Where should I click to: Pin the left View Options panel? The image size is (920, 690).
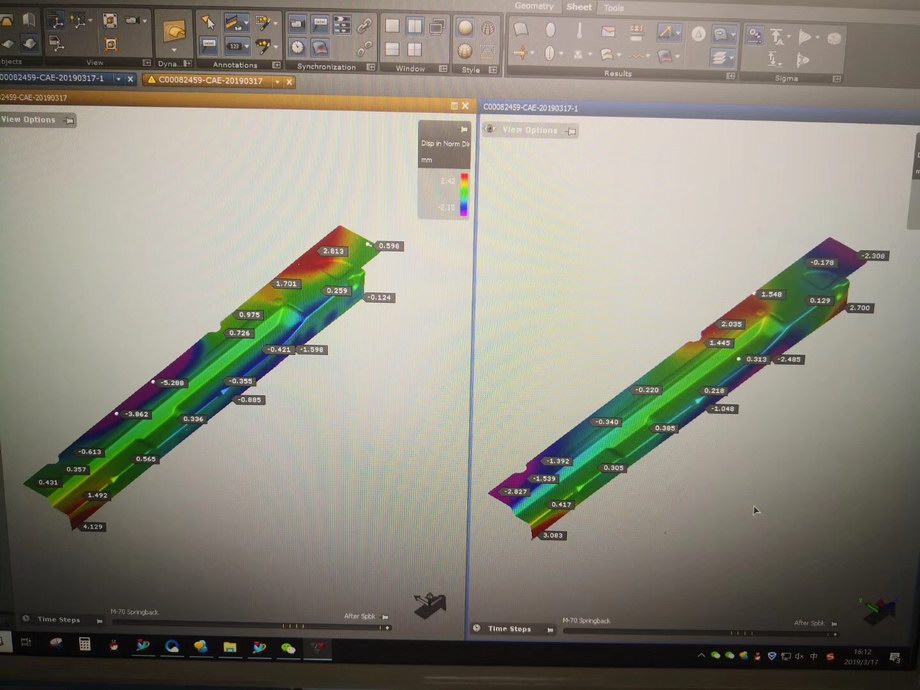[69, 120]
